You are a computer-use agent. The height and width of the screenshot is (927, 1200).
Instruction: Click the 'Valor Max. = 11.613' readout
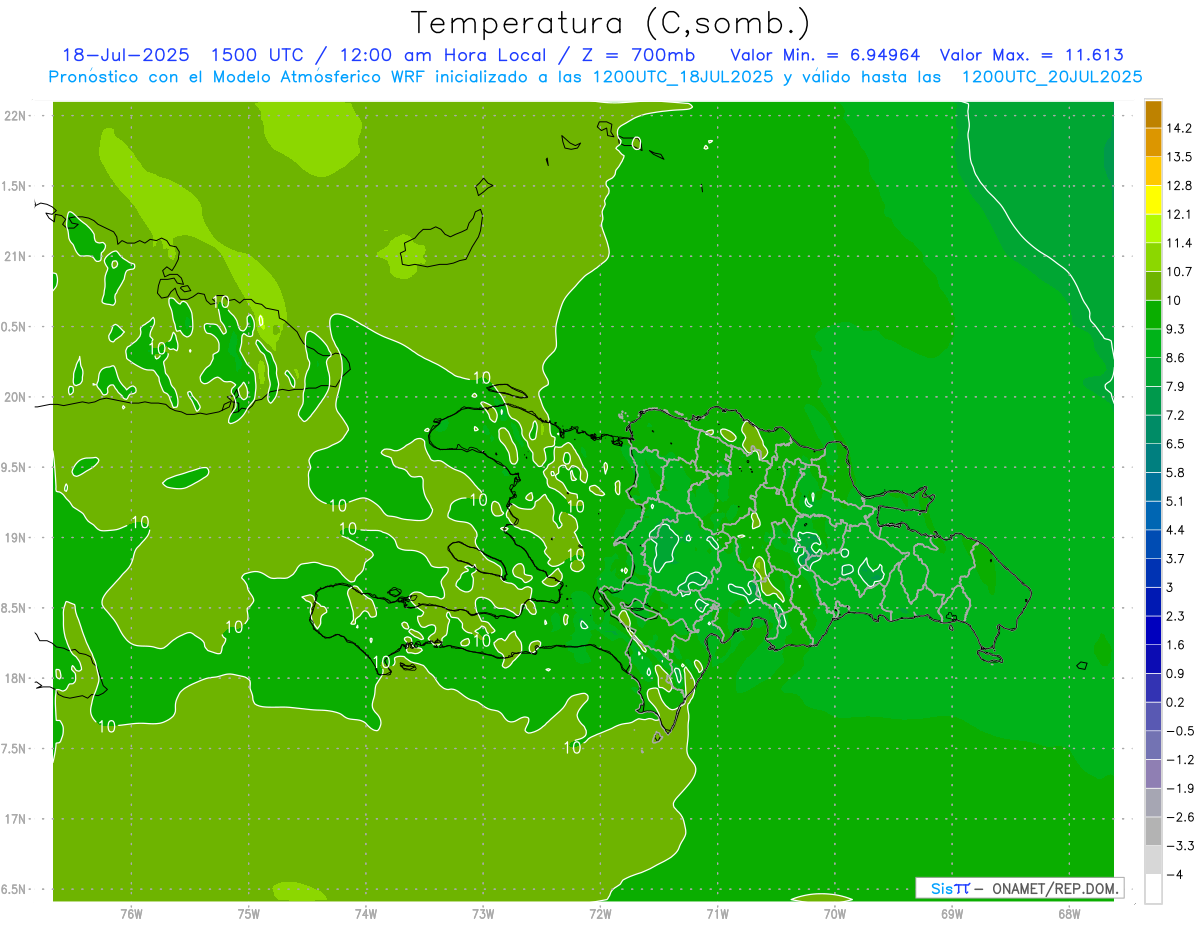click(x=1031, y=55)
